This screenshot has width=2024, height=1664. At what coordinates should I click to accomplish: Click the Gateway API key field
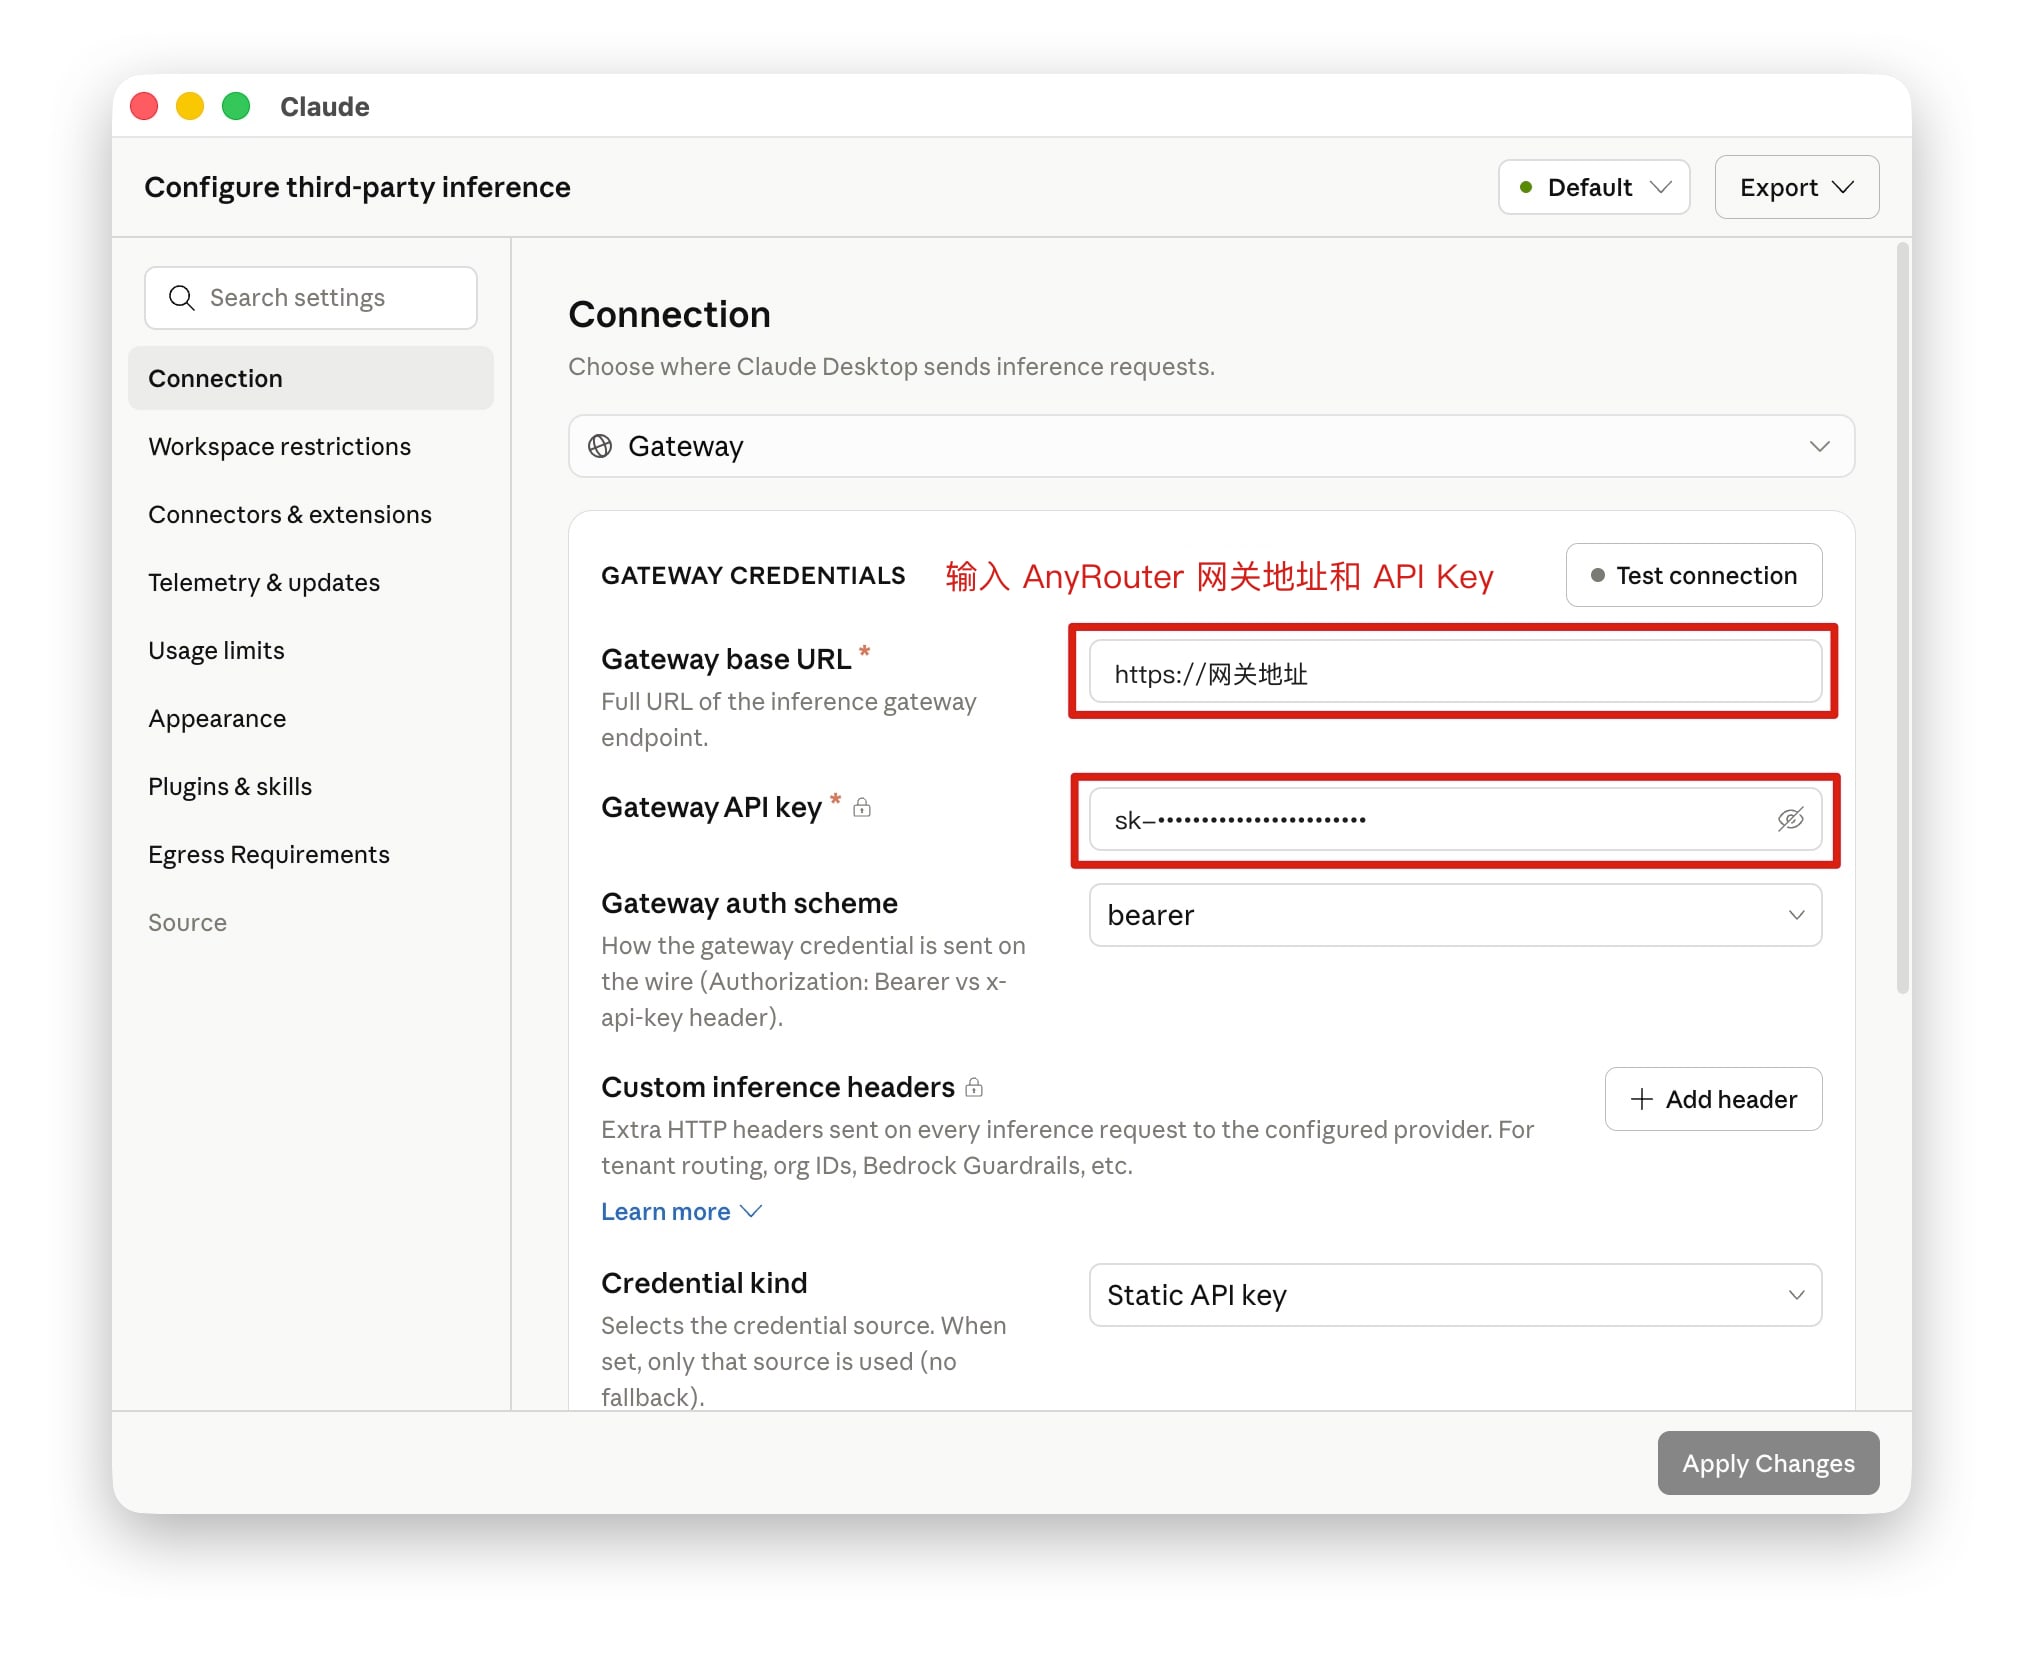1455,819
